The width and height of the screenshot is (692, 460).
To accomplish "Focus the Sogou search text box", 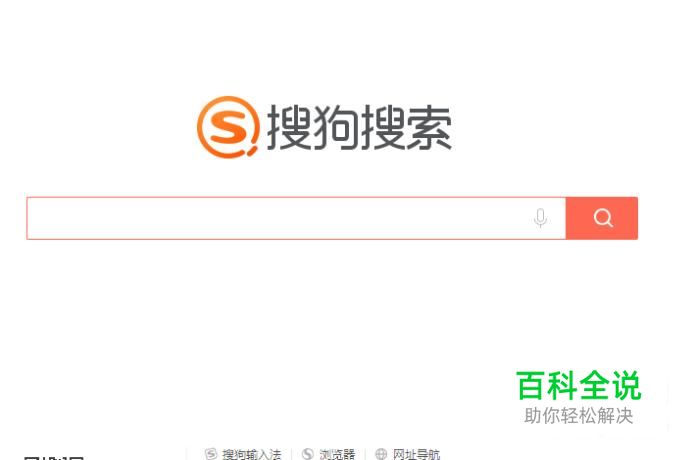I will click(x=296, y=218).
